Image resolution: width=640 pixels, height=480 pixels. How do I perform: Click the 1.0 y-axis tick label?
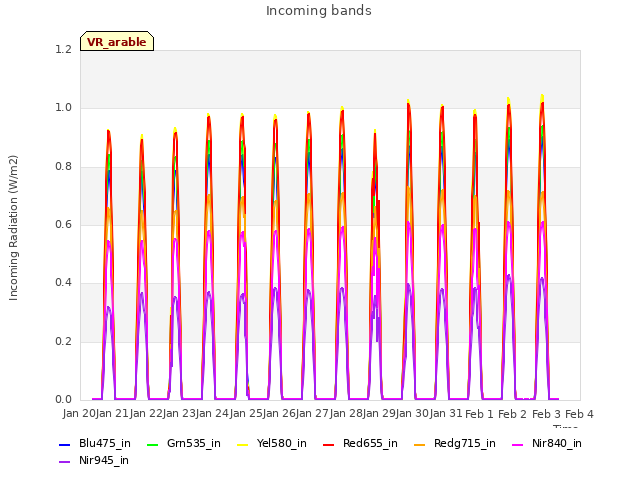tap(64, 108)
